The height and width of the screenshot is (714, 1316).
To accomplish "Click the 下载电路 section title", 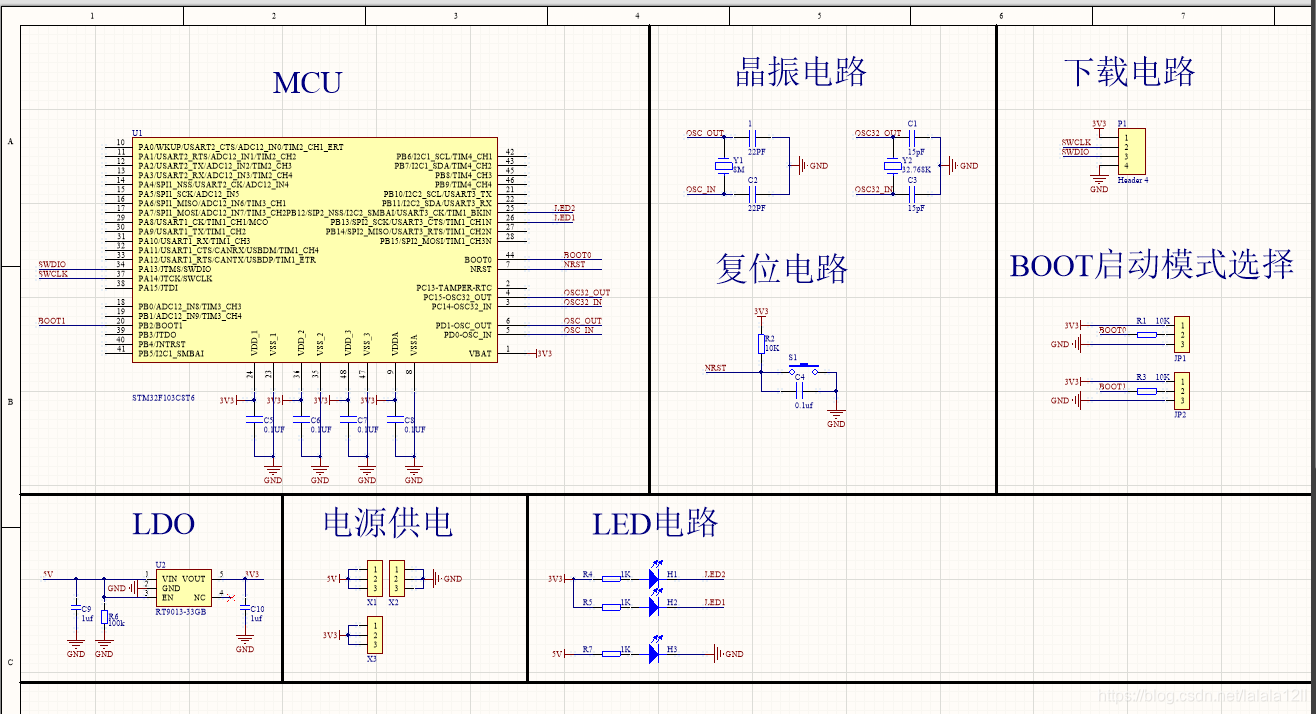I will [x=1129, y=72].
